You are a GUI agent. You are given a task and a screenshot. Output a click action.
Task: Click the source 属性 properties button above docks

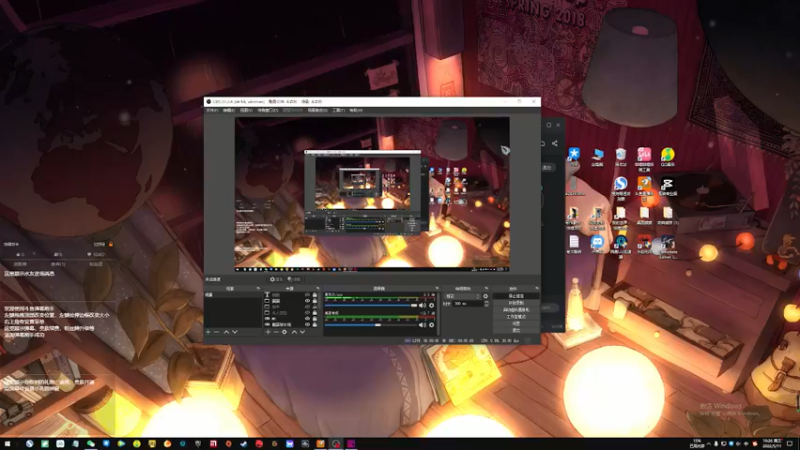(x=277, y=280)
